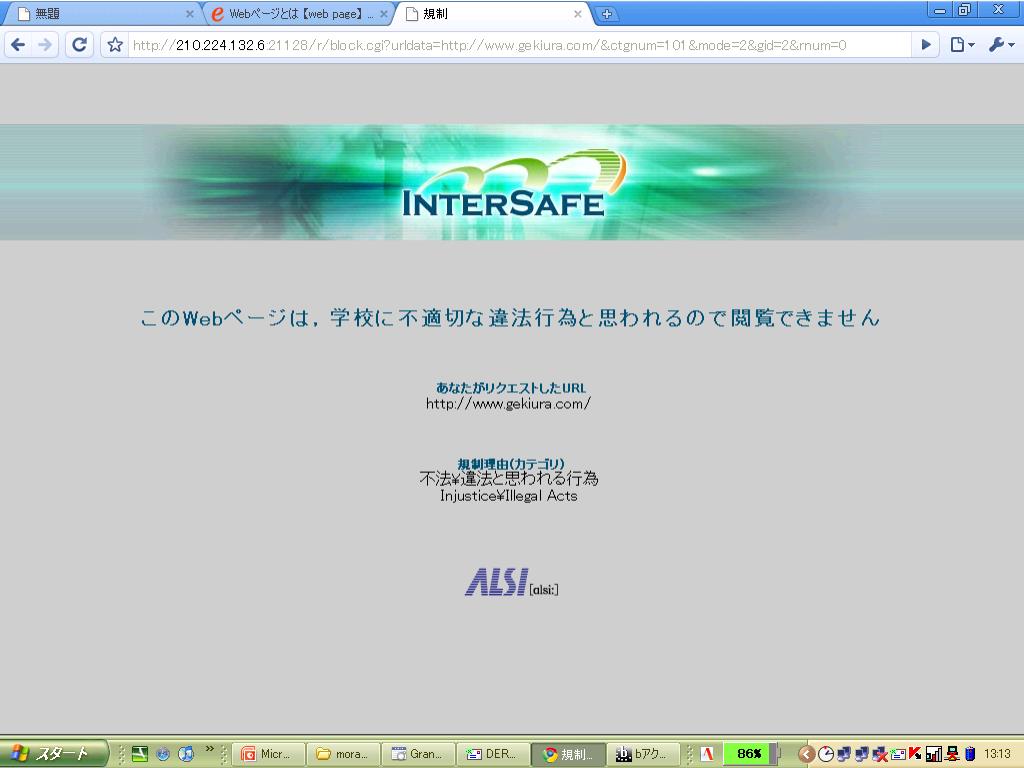
Task: Click the disconnected network tray icon with X
Action: 880,754
